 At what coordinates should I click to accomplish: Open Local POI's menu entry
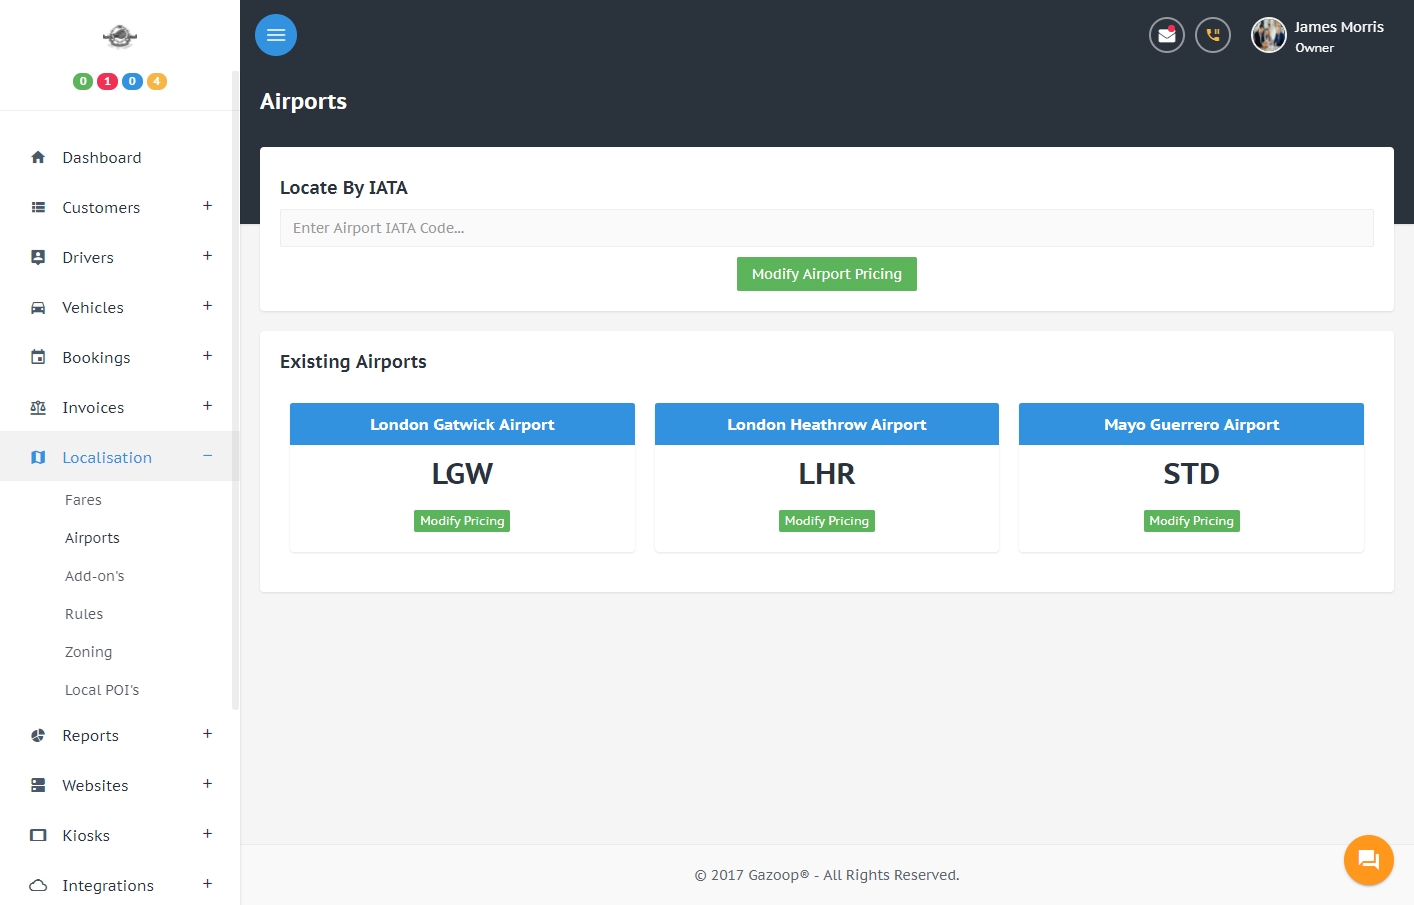(x=102, y=690)
